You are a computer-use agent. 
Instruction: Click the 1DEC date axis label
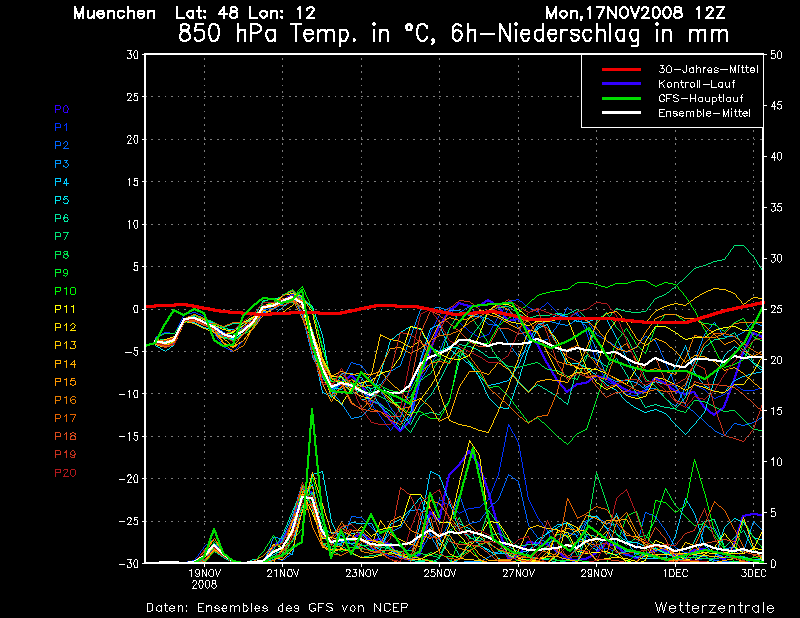pos(676,573)
